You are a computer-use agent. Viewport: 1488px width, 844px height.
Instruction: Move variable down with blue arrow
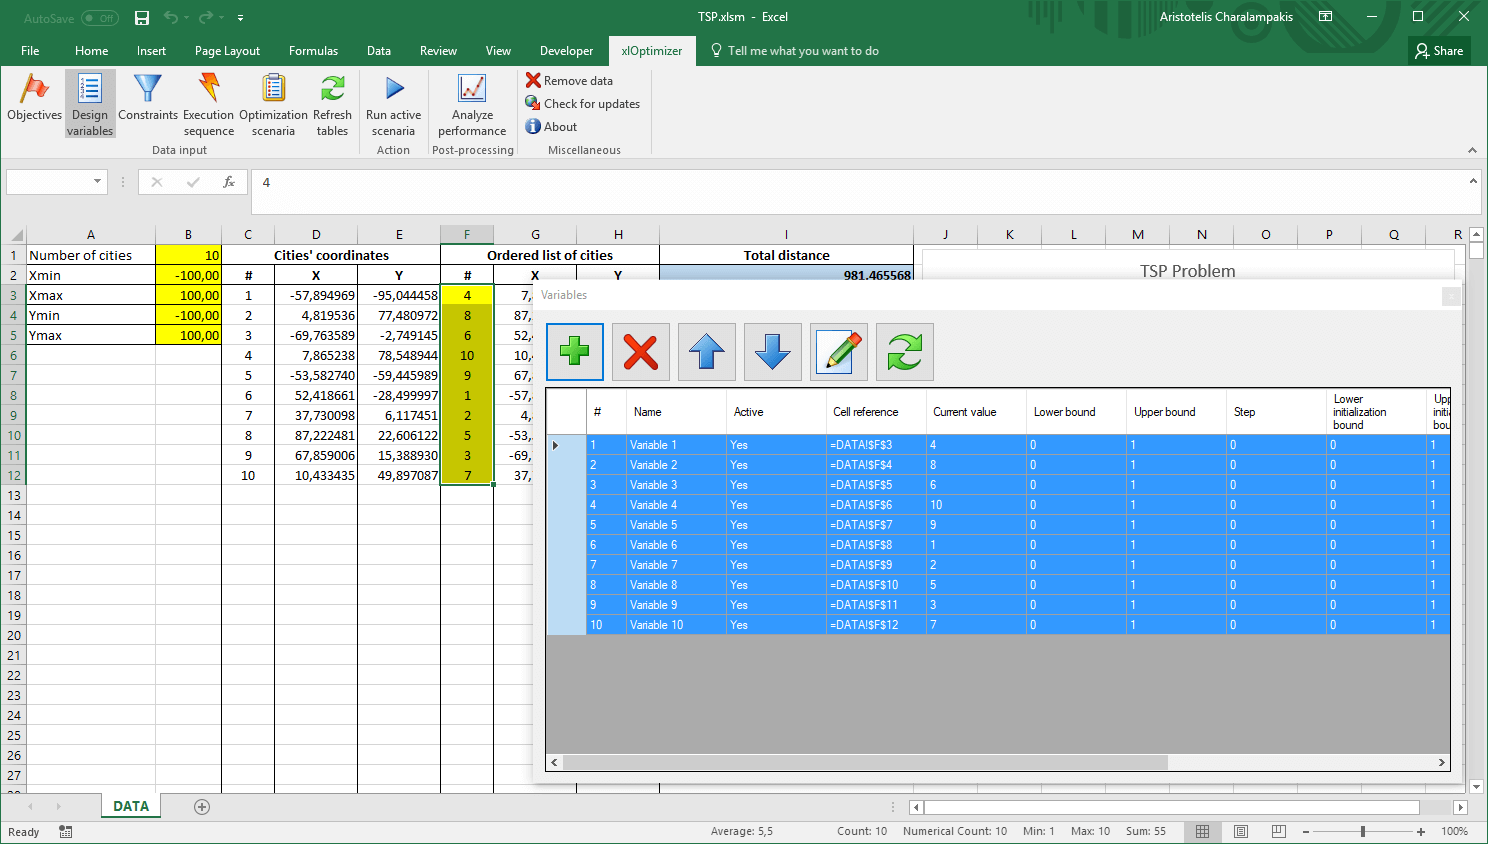(x=773, y=352)
